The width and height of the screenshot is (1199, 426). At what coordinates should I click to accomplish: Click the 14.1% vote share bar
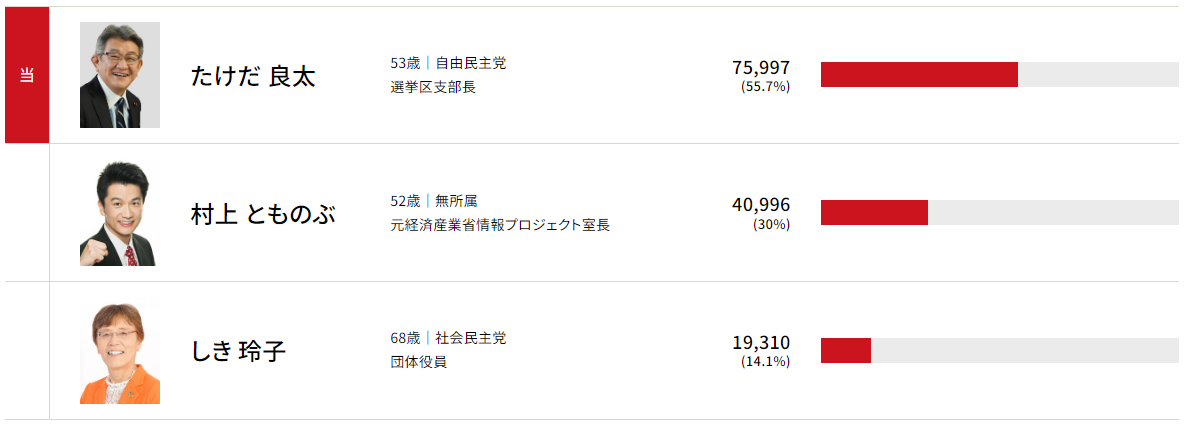pos(846,351)
